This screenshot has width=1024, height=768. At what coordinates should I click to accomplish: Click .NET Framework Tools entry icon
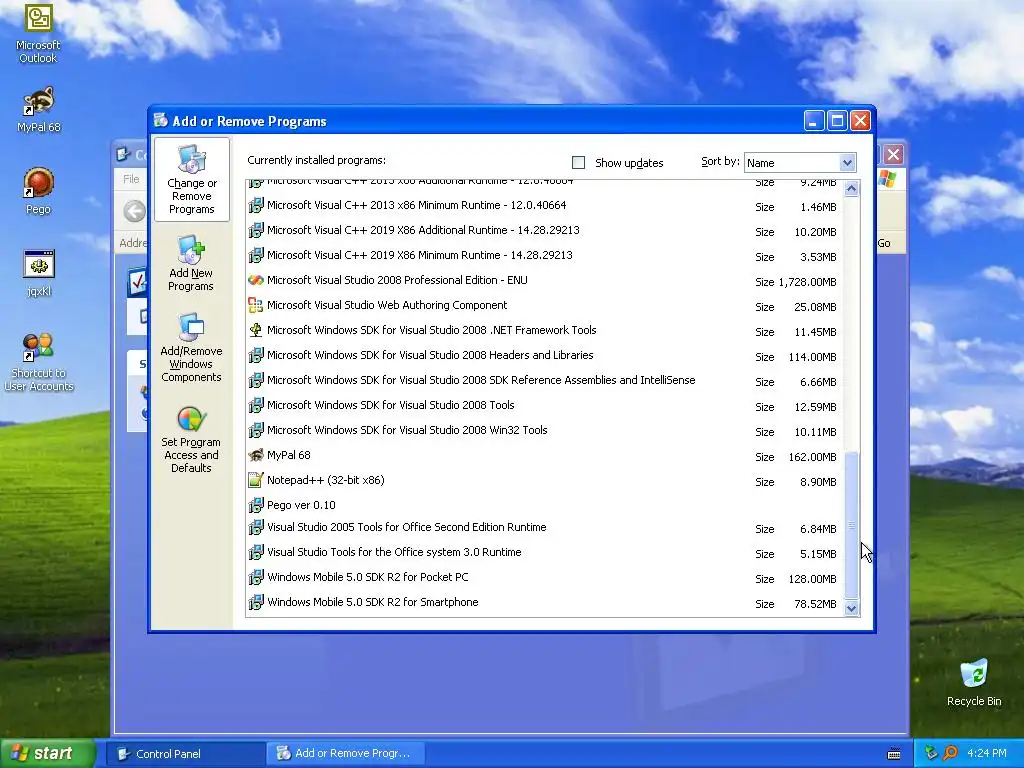pos(255,330)
